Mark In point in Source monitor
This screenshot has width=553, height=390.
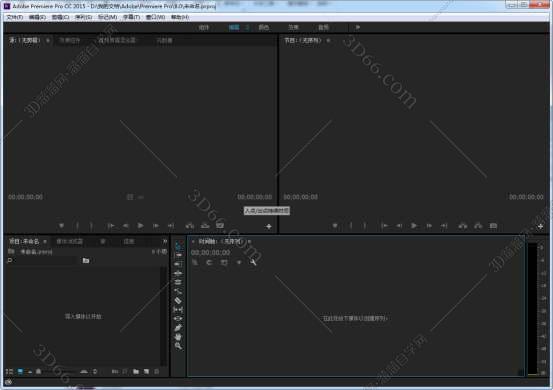pyautogui.click(x=77, y=226)
